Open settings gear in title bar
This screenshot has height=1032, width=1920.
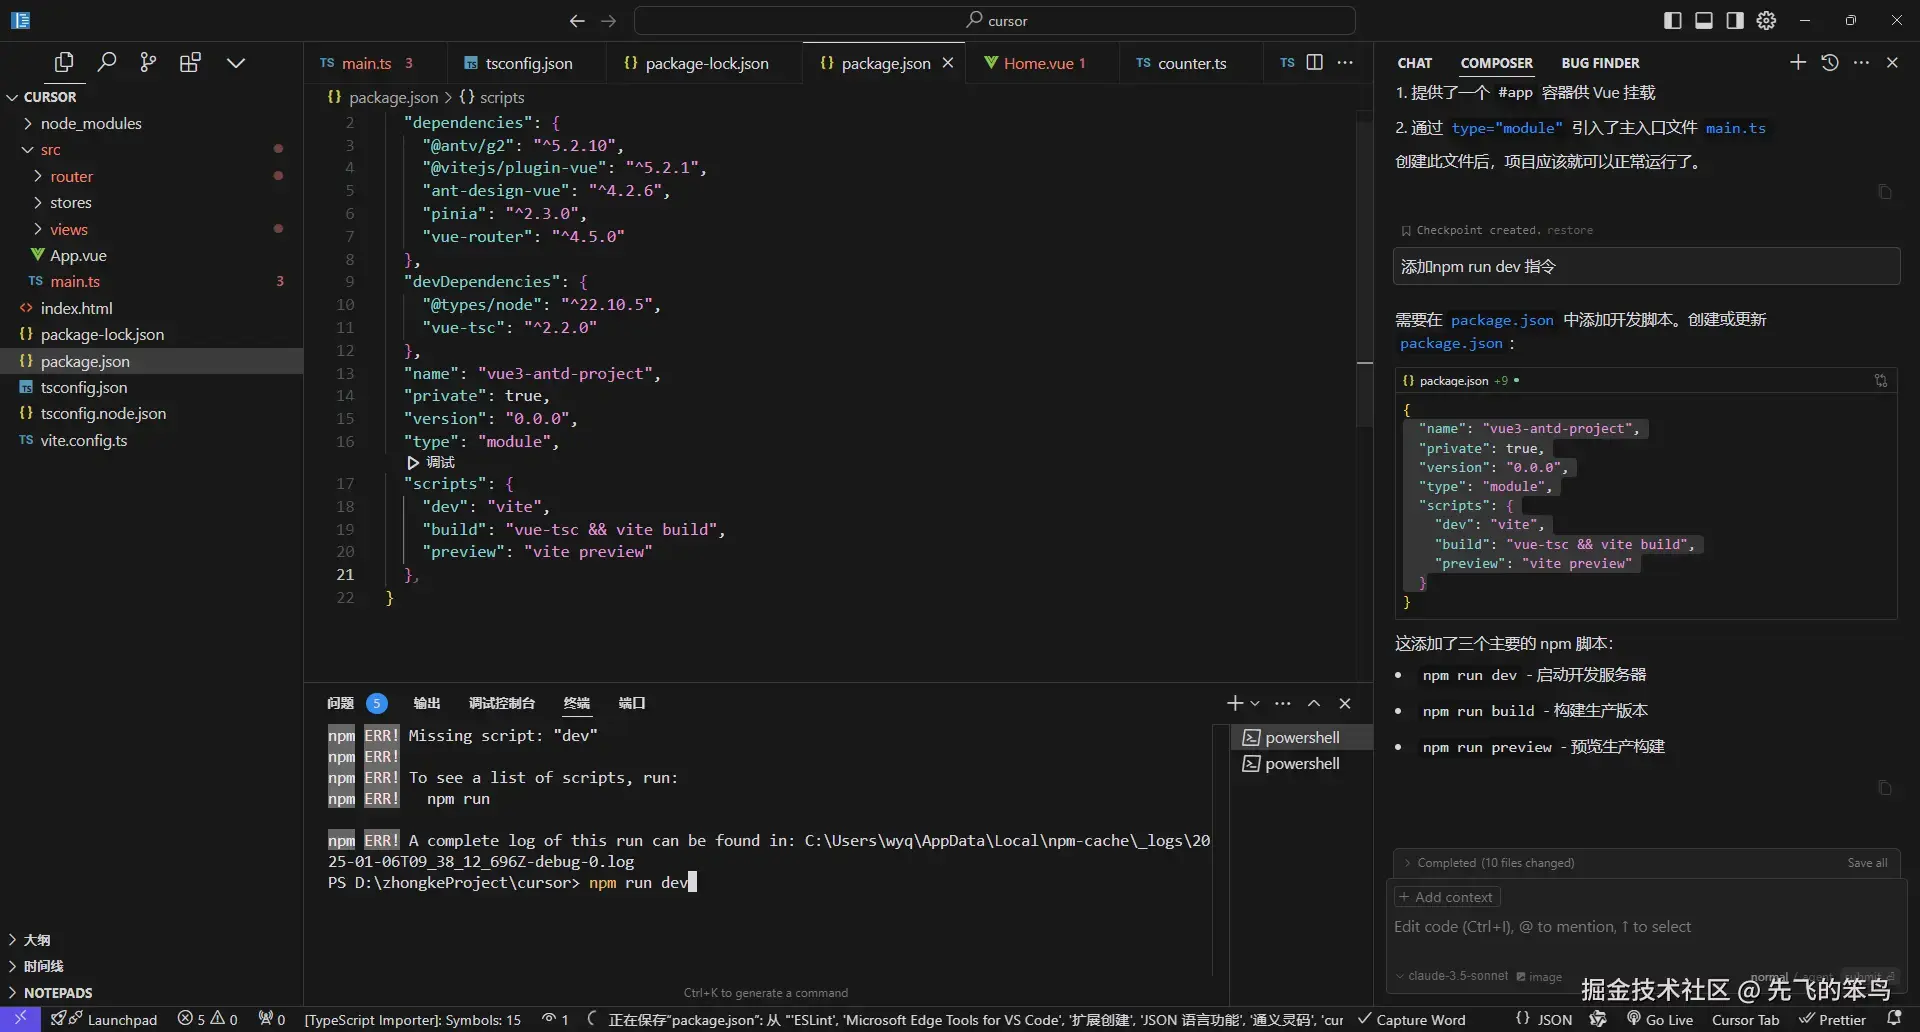coord(1767,20)
